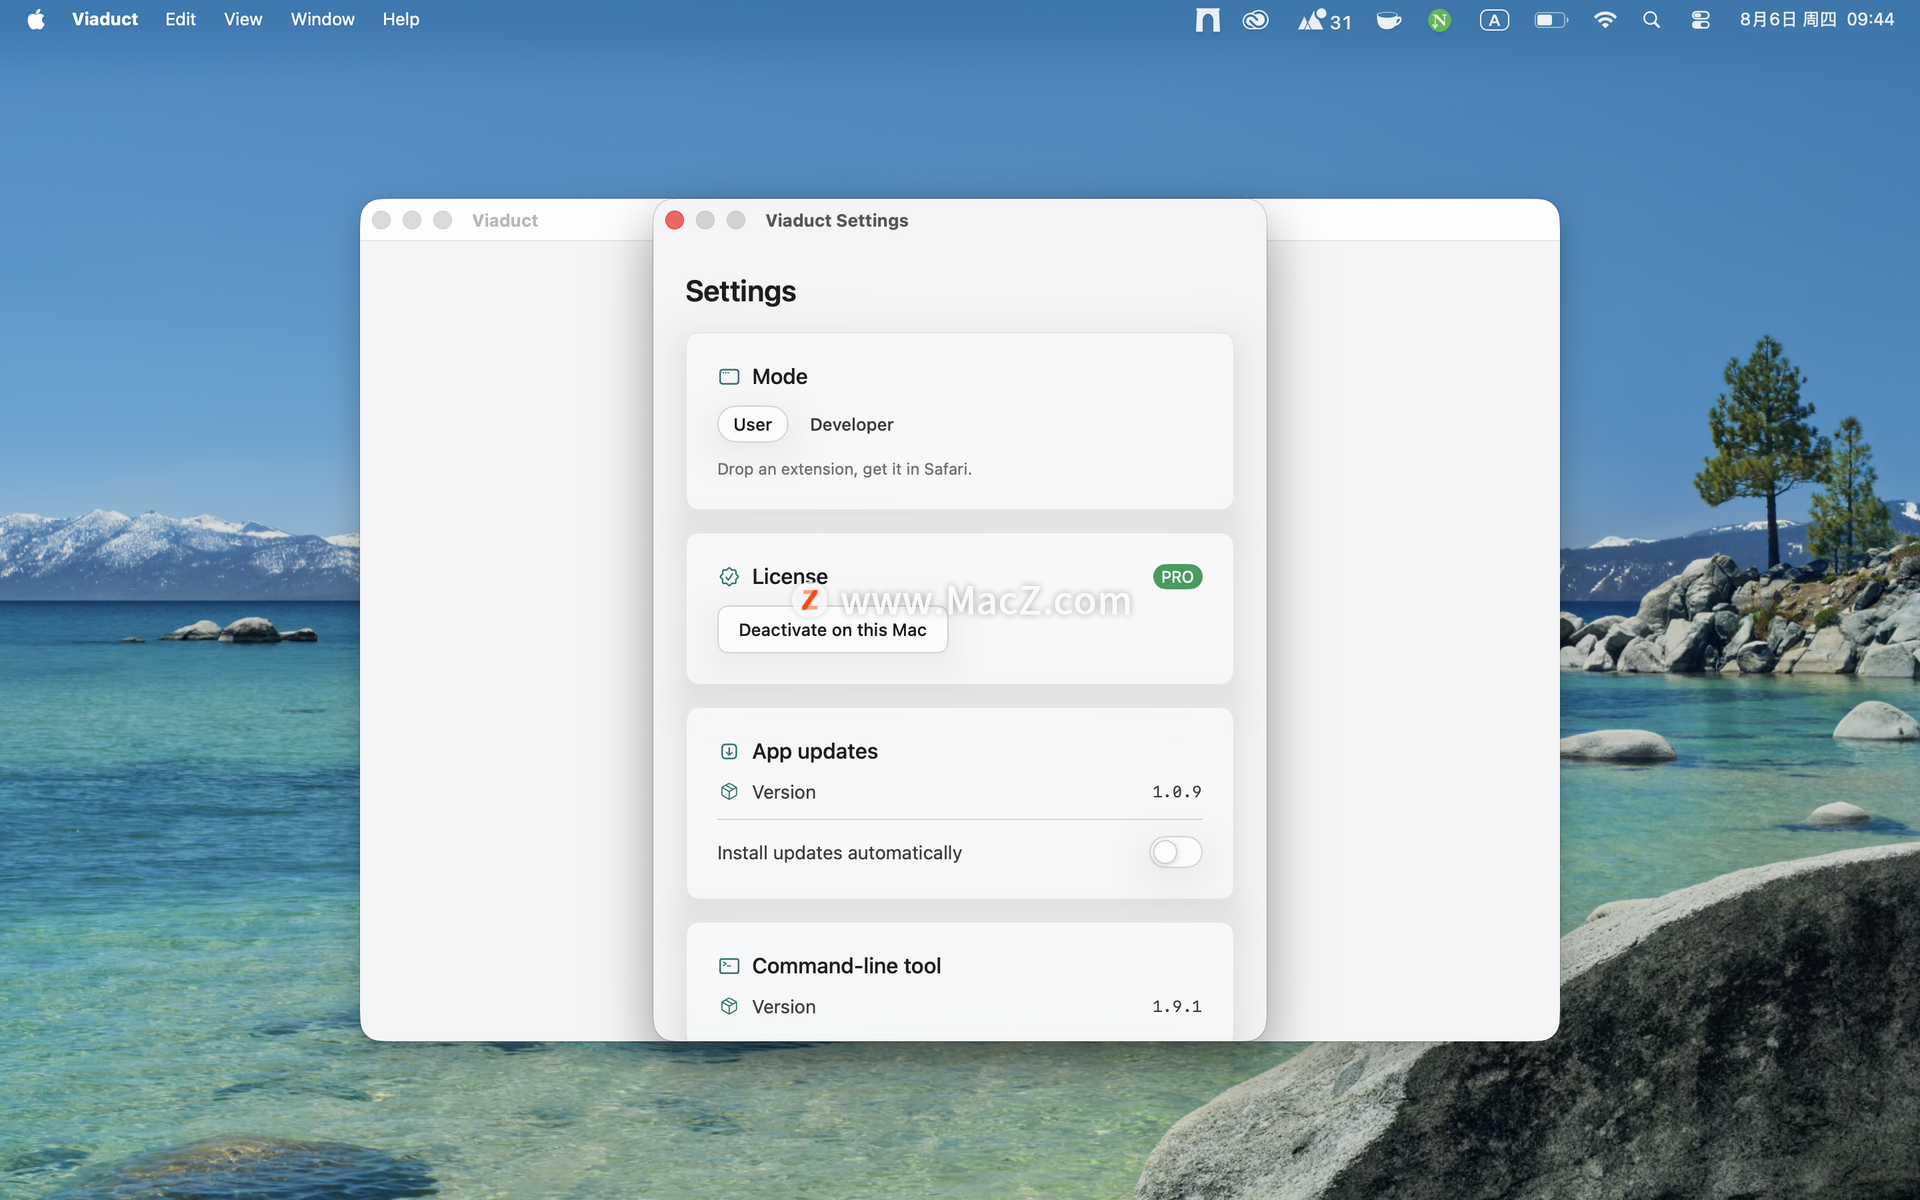Click the Command-line tool section title

pos(847,966)
